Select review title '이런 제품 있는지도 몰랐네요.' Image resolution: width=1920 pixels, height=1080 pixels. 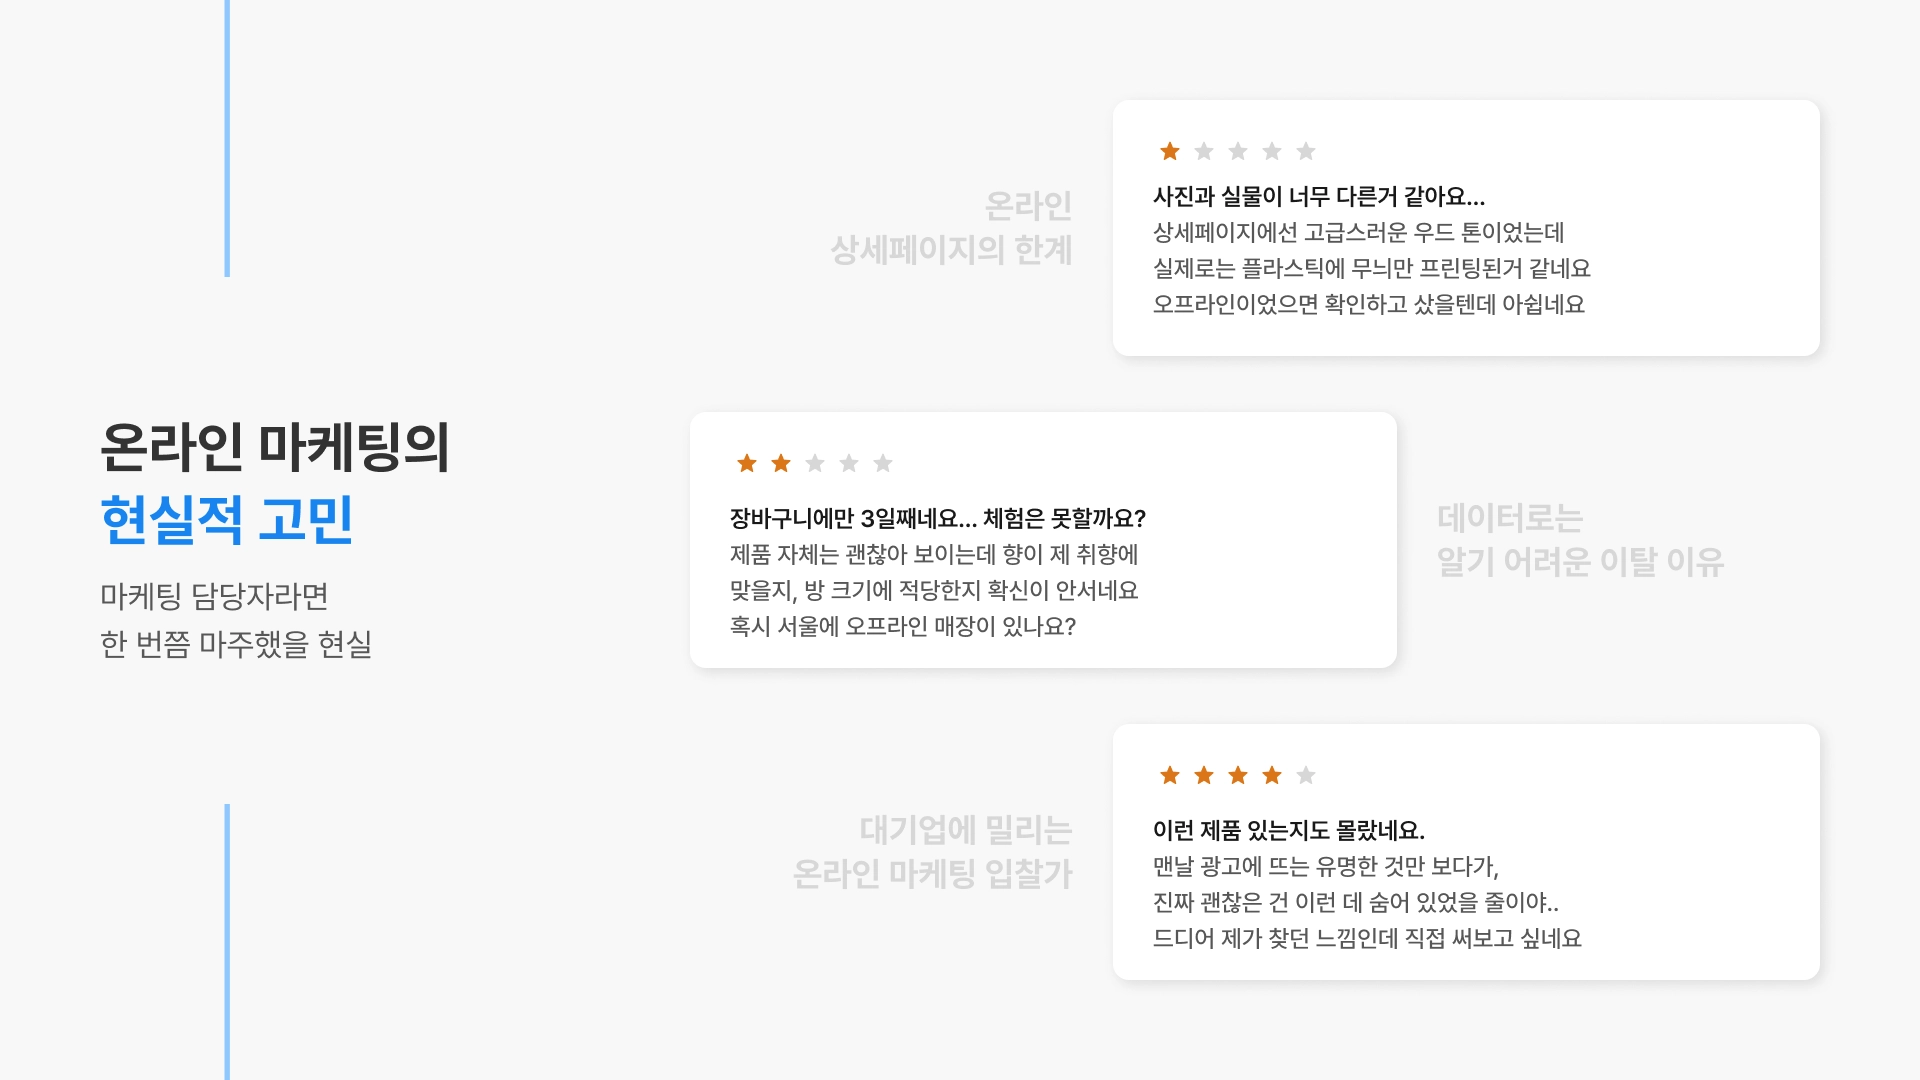[x=1288, y=831]
